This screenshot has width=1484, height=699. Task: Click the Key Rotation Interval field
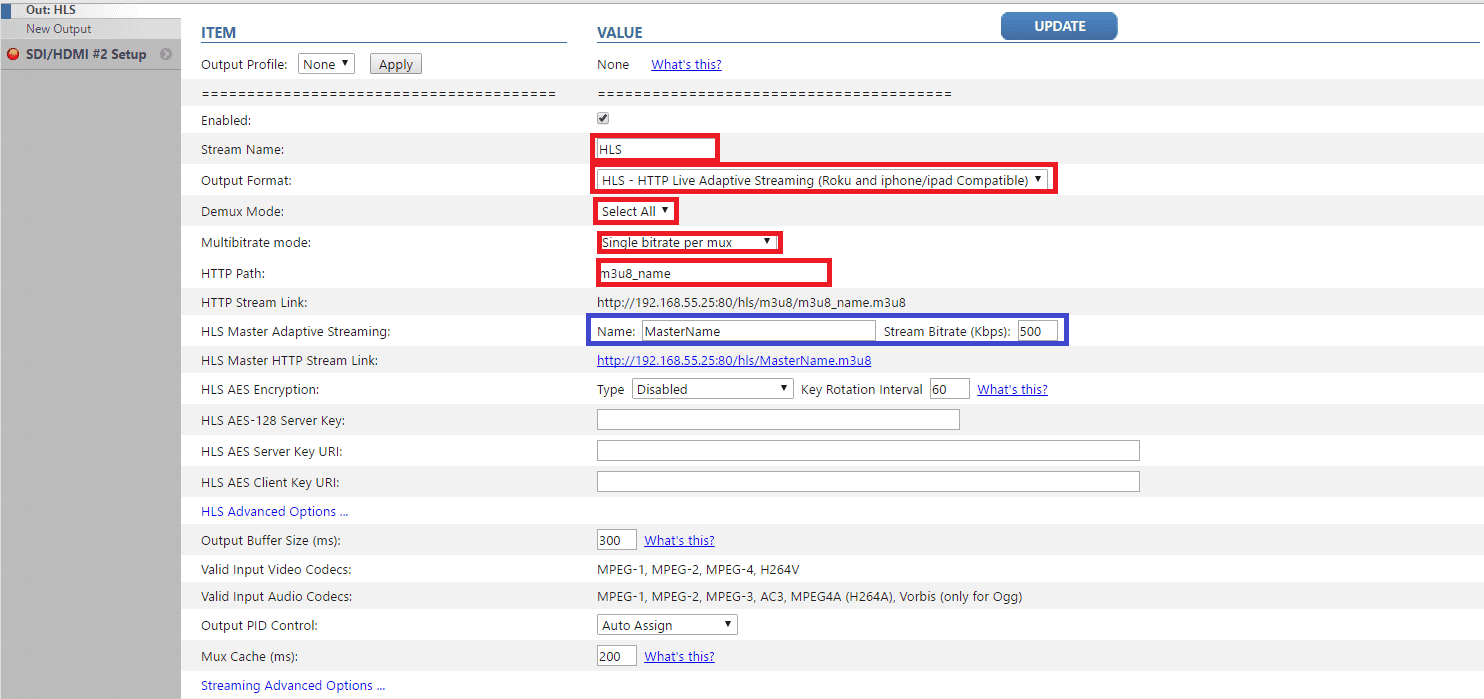[x=949, y=389]
